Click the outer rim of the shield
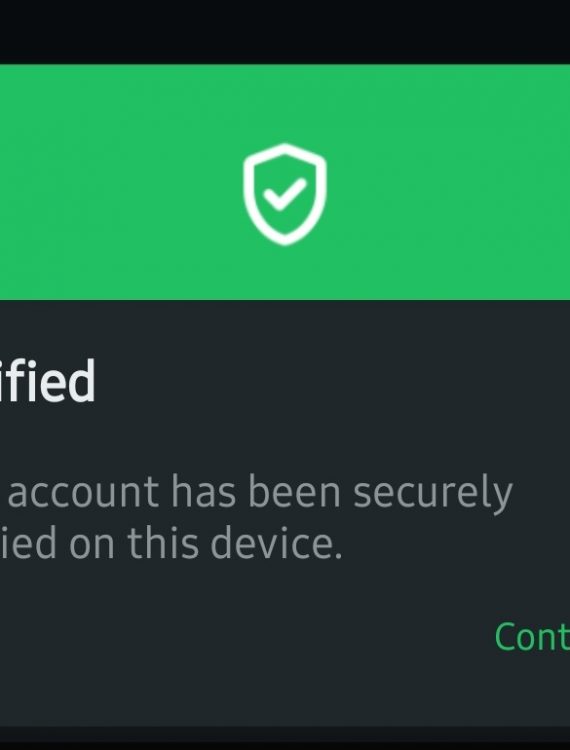 (x=248, y=191)
